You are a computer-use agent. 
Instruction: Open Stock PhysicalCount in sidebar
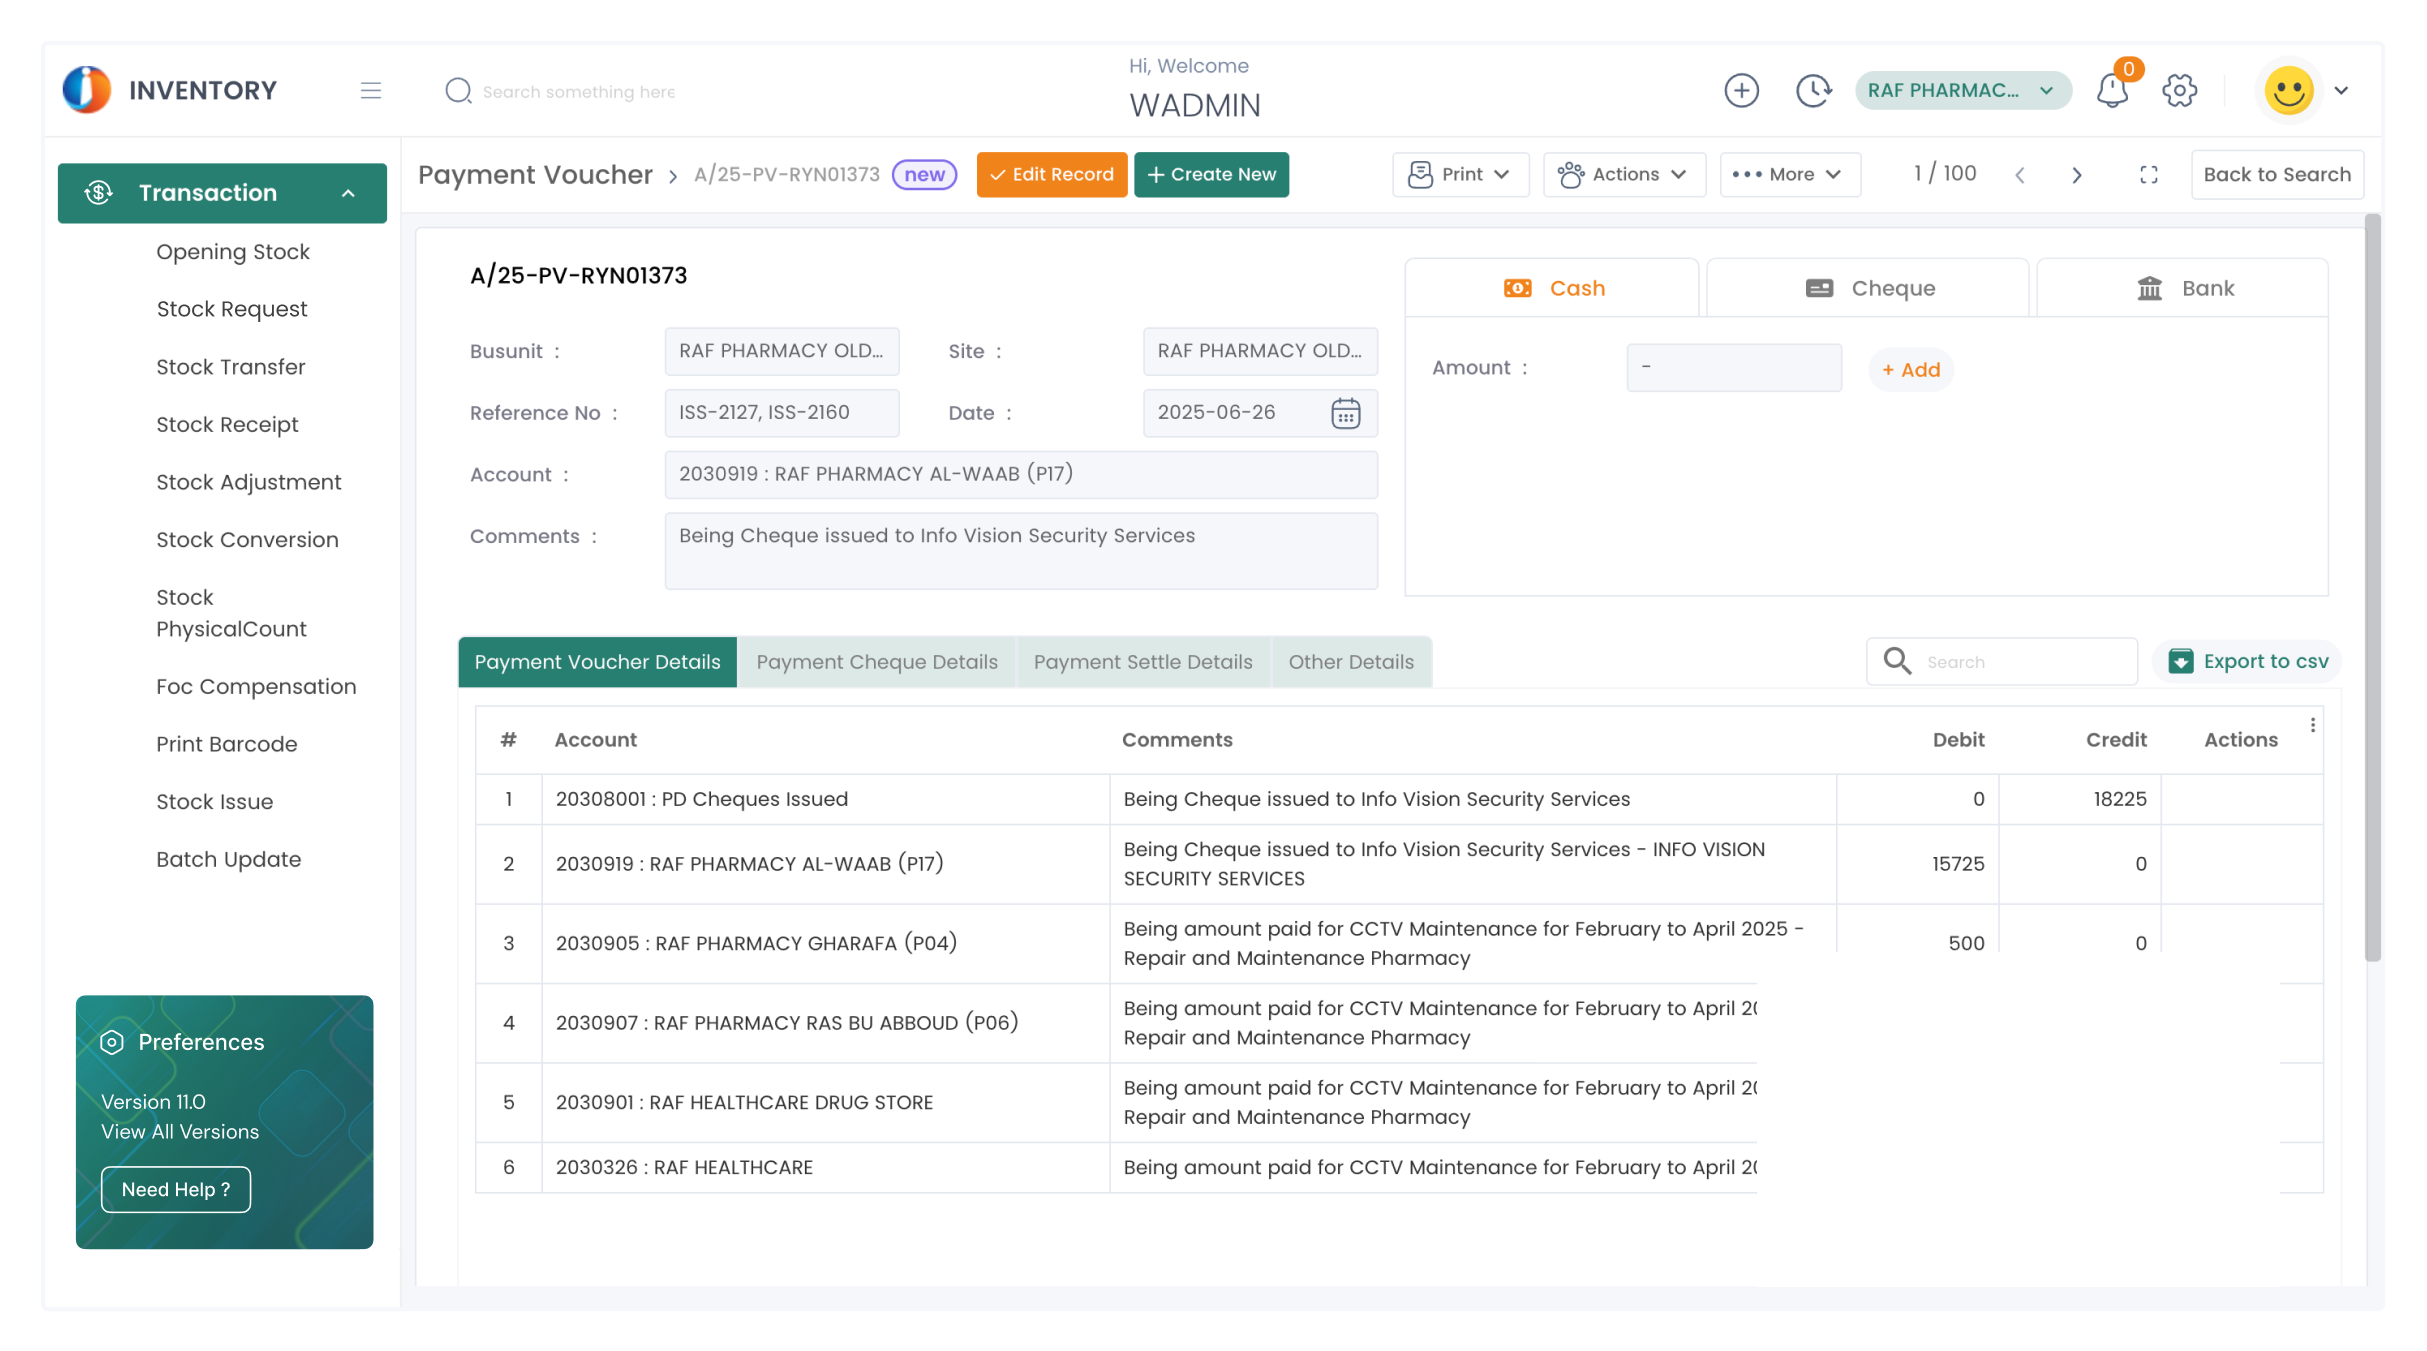[231, 613]
